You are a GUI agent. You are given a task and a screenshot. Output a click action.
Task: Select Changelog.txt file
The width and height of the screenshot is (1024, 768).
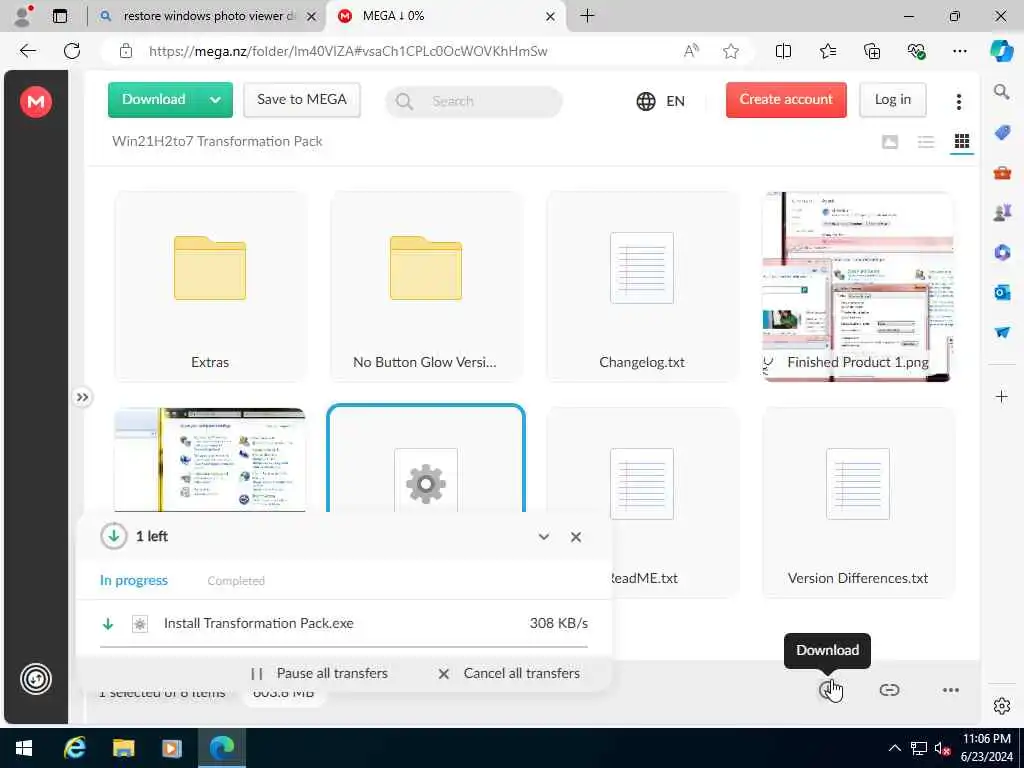click(x=642, y=286)
